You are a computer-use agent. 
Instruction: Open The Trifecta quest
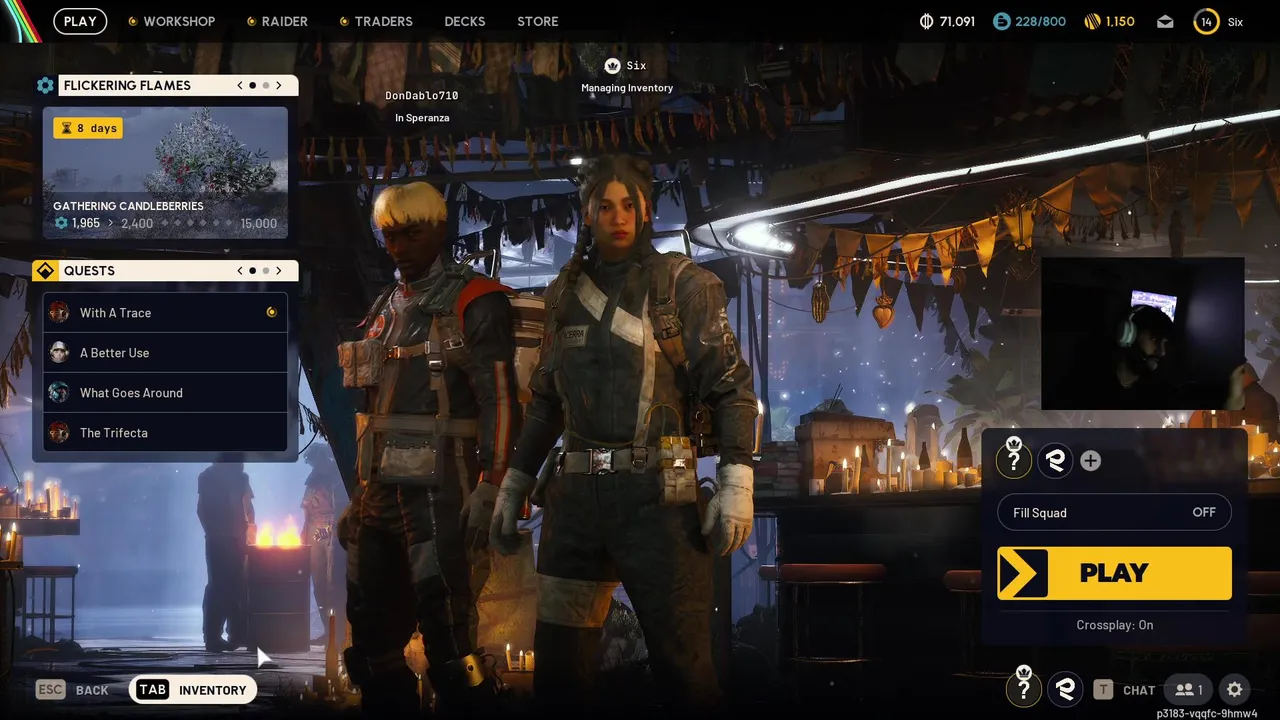pyautogui.click(x=165, y=433)
